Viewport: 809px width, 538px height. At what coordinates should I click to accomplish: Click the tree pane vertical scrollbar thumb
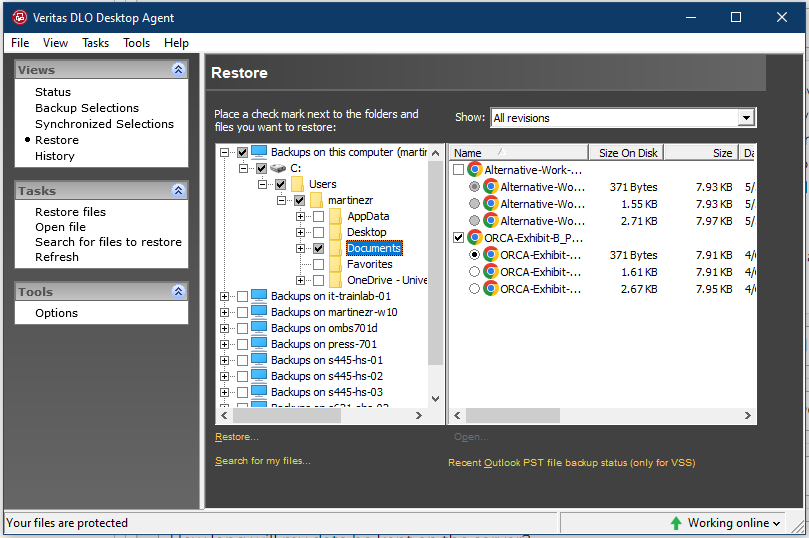[x=435, y=263]
